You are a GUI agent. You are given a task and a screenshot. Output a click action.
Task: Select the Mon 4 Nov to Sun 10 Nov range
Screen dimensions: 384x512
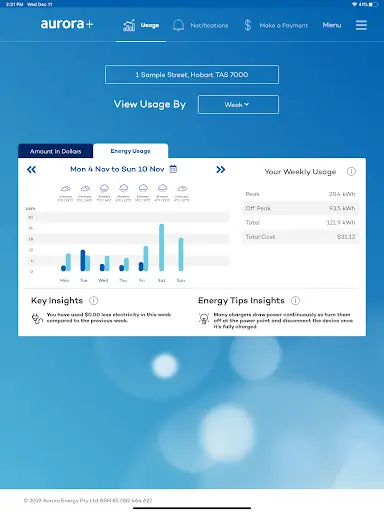(x=117, y=169)
